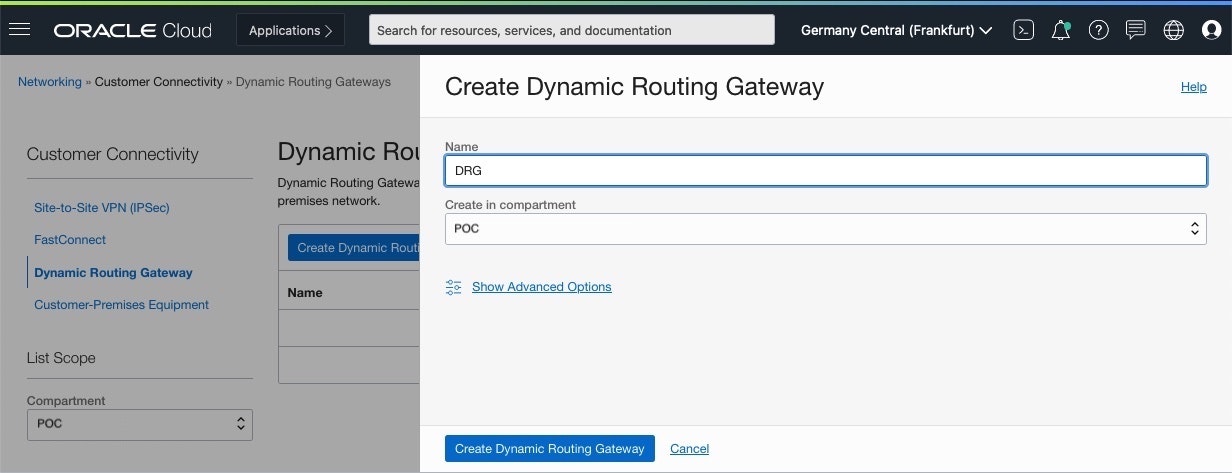Click the Oracle Cloud logo
1232x473 pixels.
pyautogui.click(x=133, y=31)
